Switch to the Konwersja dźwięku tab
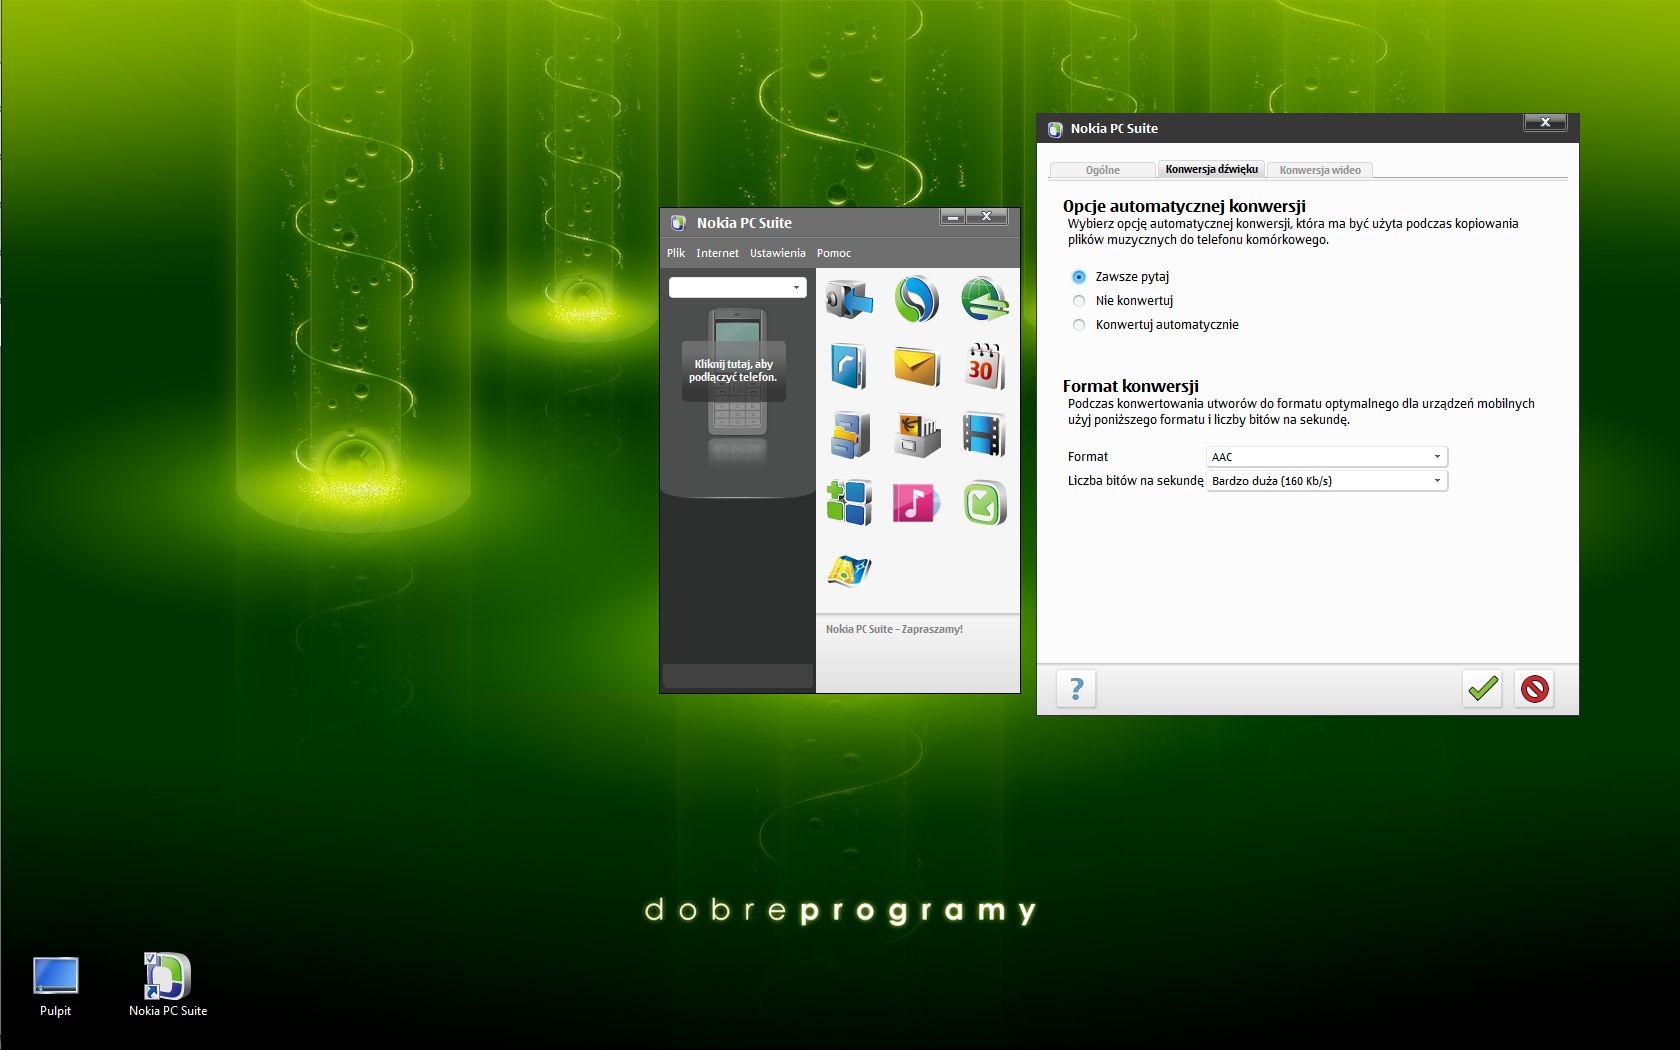The image size is (1680, 1050). 1211,169
